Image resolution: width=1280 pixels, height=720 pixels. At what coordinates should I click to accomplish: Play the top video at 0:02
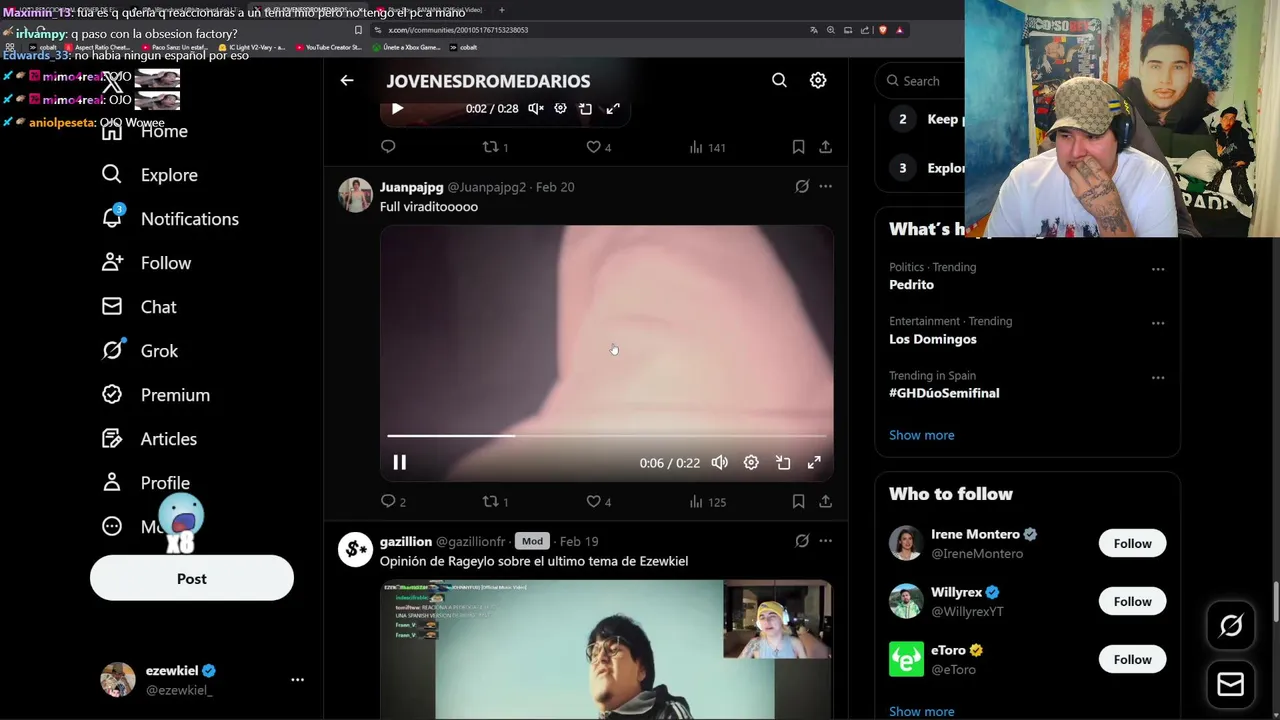(x=397, y=108)
